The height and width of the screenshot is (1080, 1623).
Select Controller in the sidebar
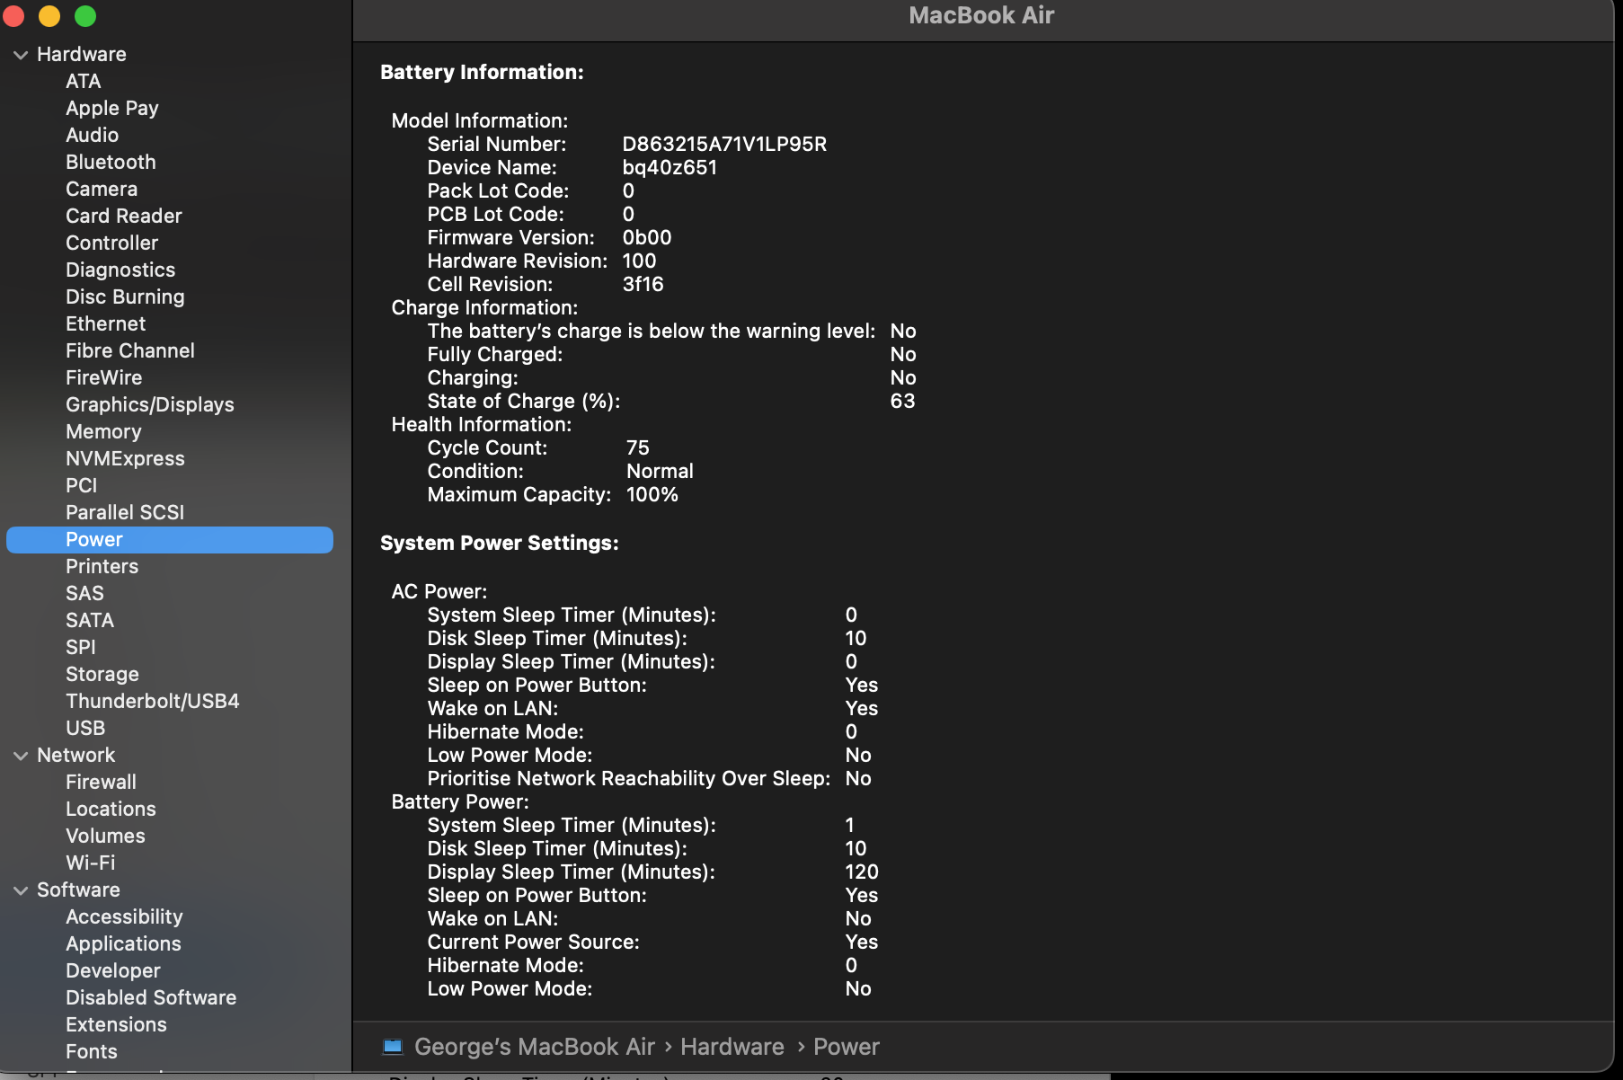coord(112,243)
